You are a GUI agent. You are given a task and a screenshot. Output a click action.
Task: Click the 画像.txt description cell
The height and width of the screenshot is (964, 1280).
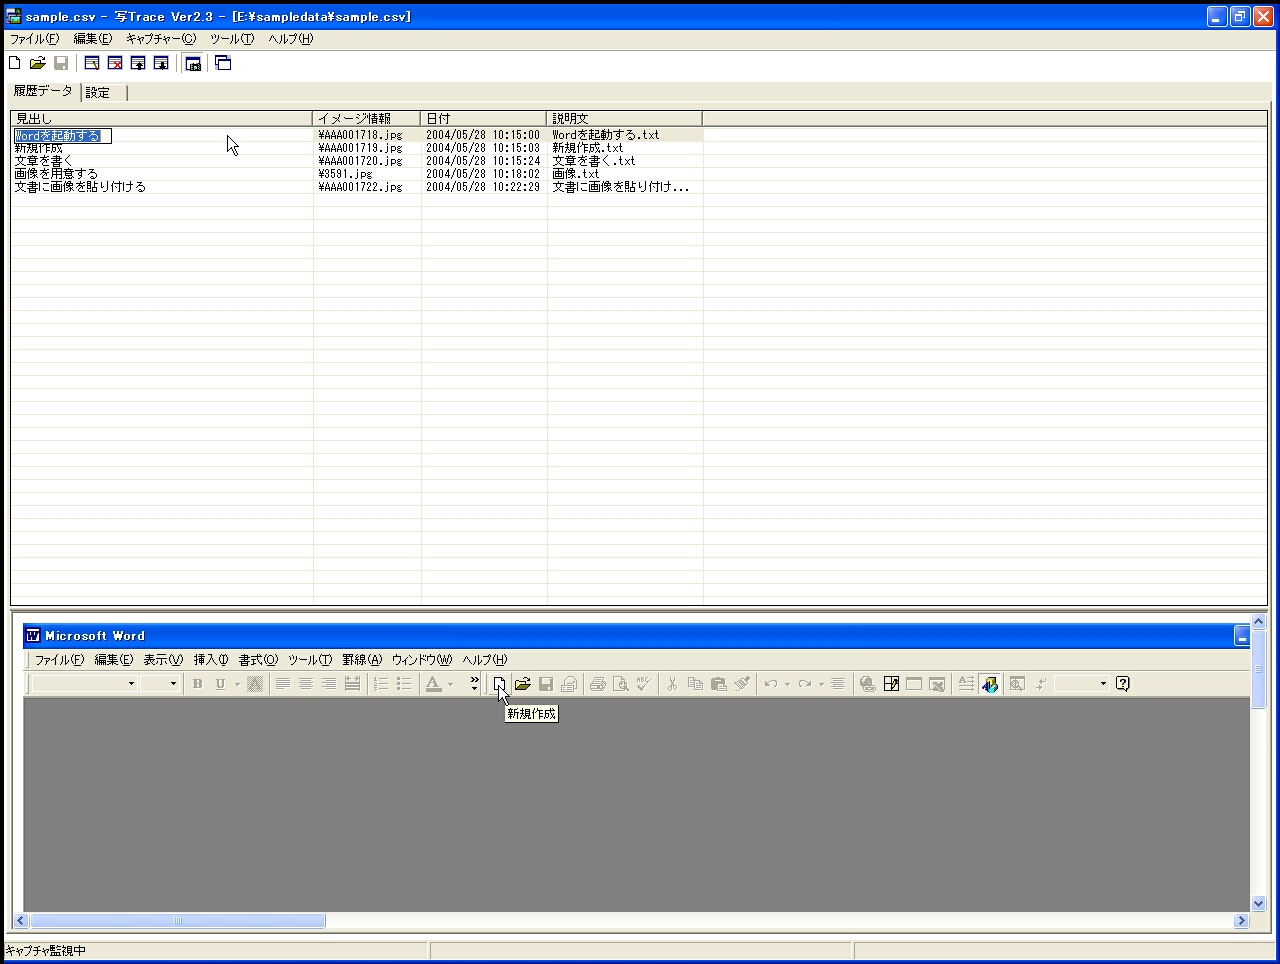coord(576,174)
